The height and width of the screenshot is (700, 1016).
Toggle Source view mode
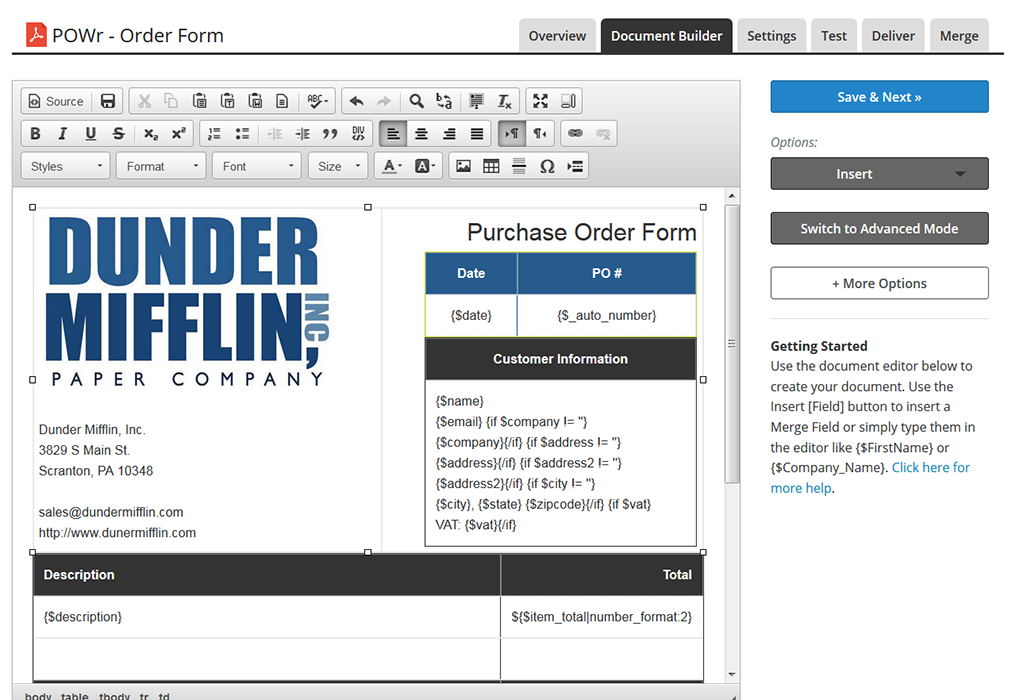(x=56, y=101)
